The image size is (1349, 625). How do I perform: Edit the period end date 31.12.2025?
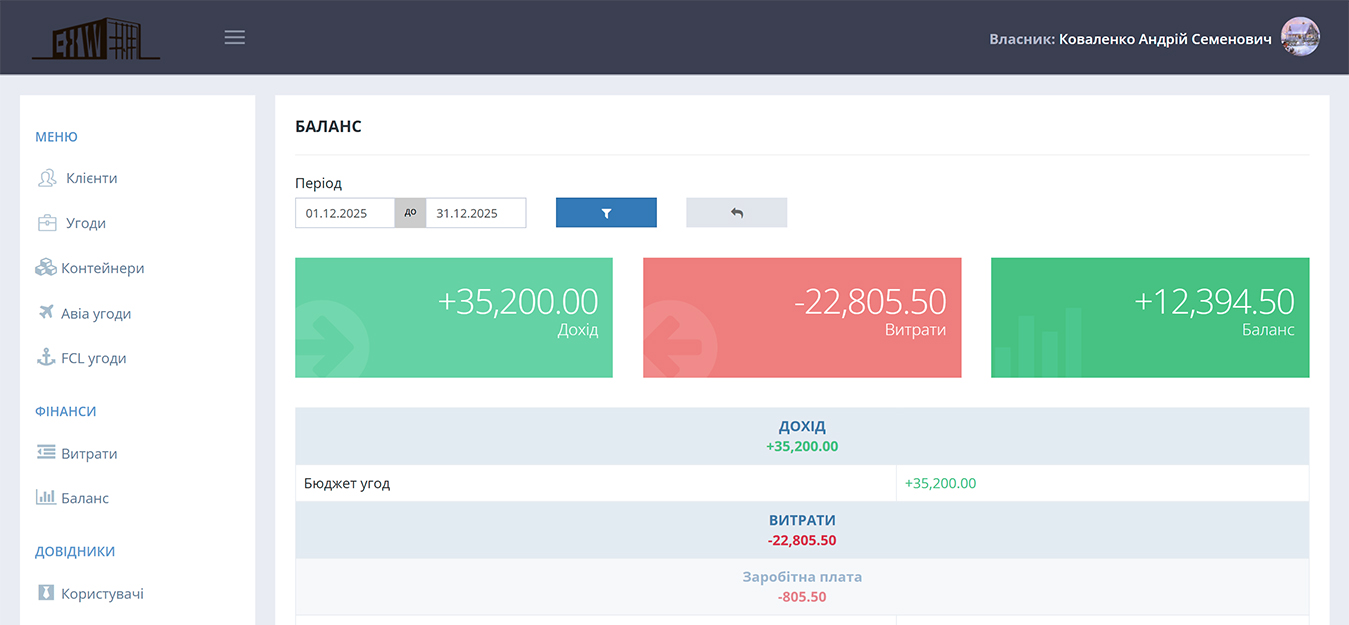tap(475, 213)
